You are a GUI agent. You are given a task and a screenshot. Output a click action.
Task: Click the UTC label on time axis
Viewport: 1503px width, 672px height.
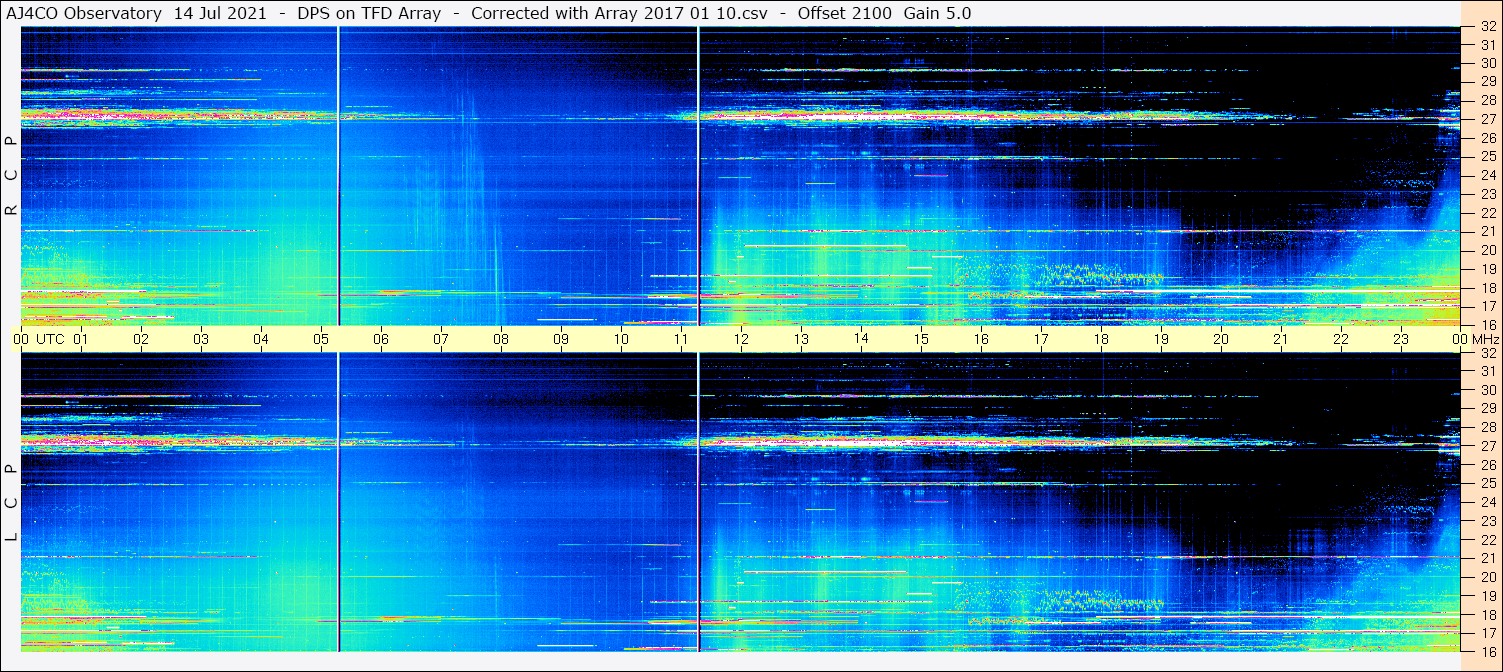click(x=50, y=339)
